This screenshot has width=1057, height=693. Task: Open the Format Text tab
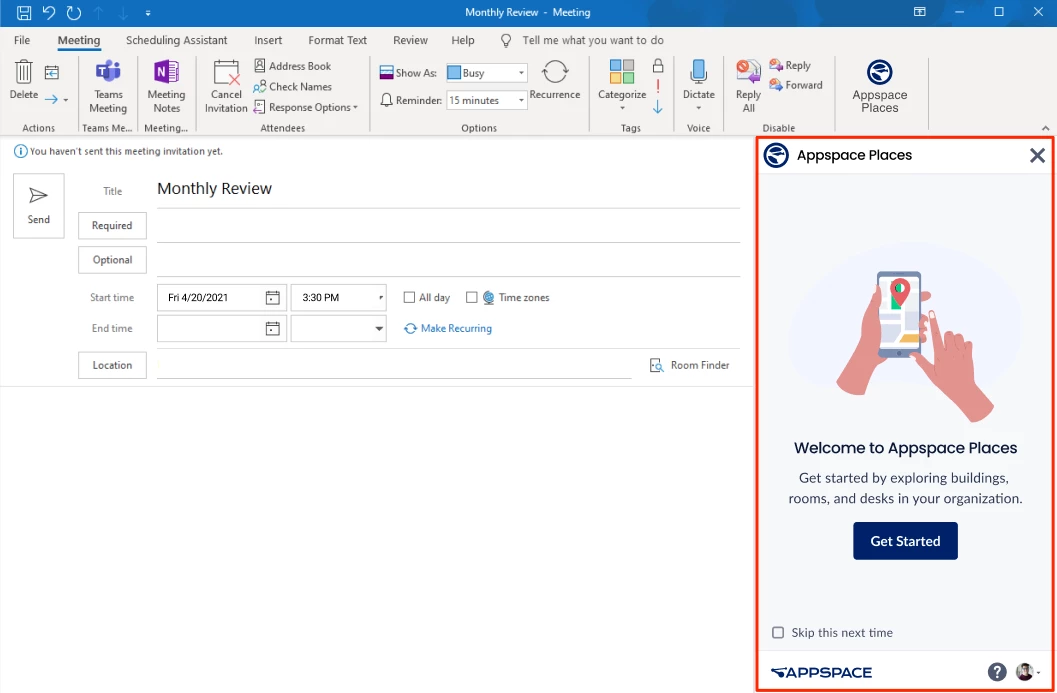pos(338,40)
